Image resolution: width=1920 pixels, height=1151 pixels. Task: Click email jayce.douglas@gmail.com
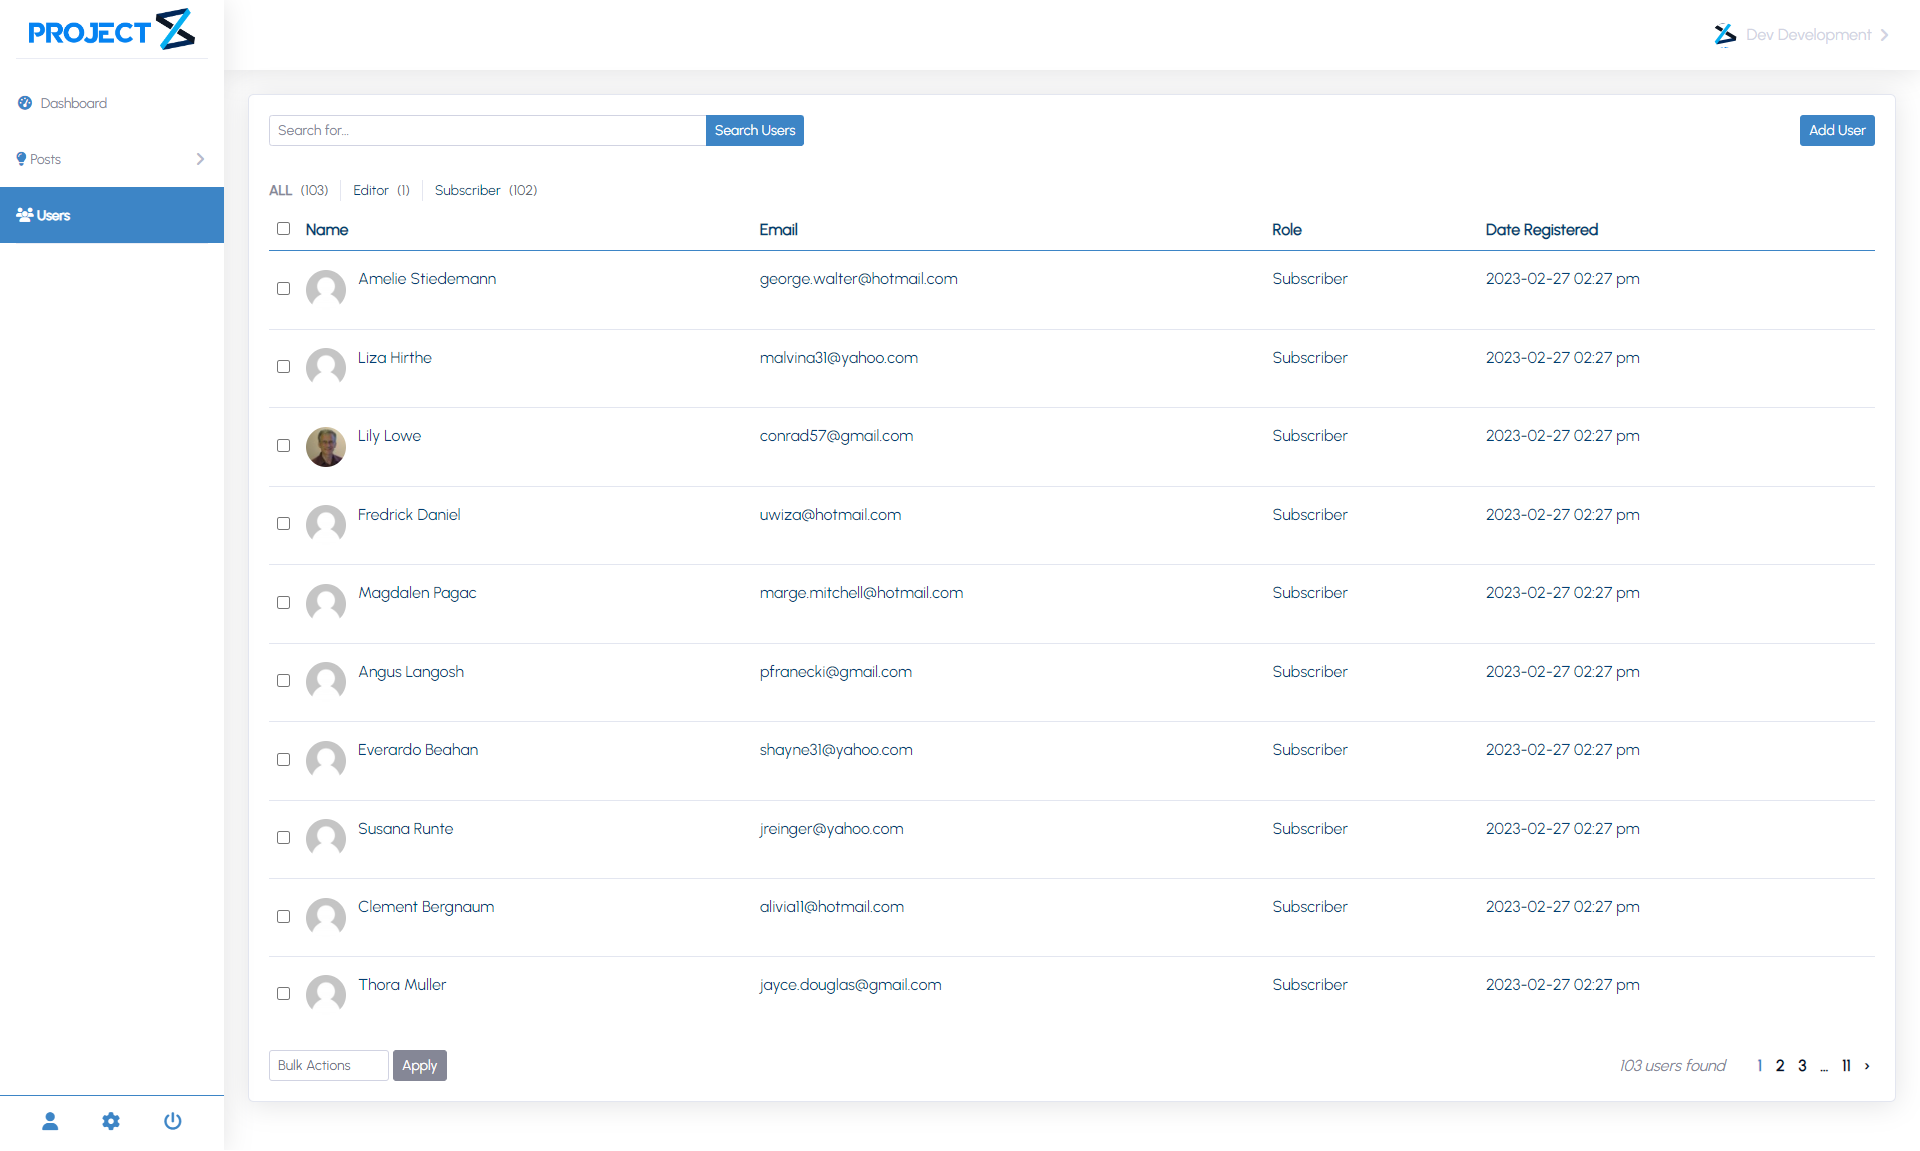pos(851,985)
